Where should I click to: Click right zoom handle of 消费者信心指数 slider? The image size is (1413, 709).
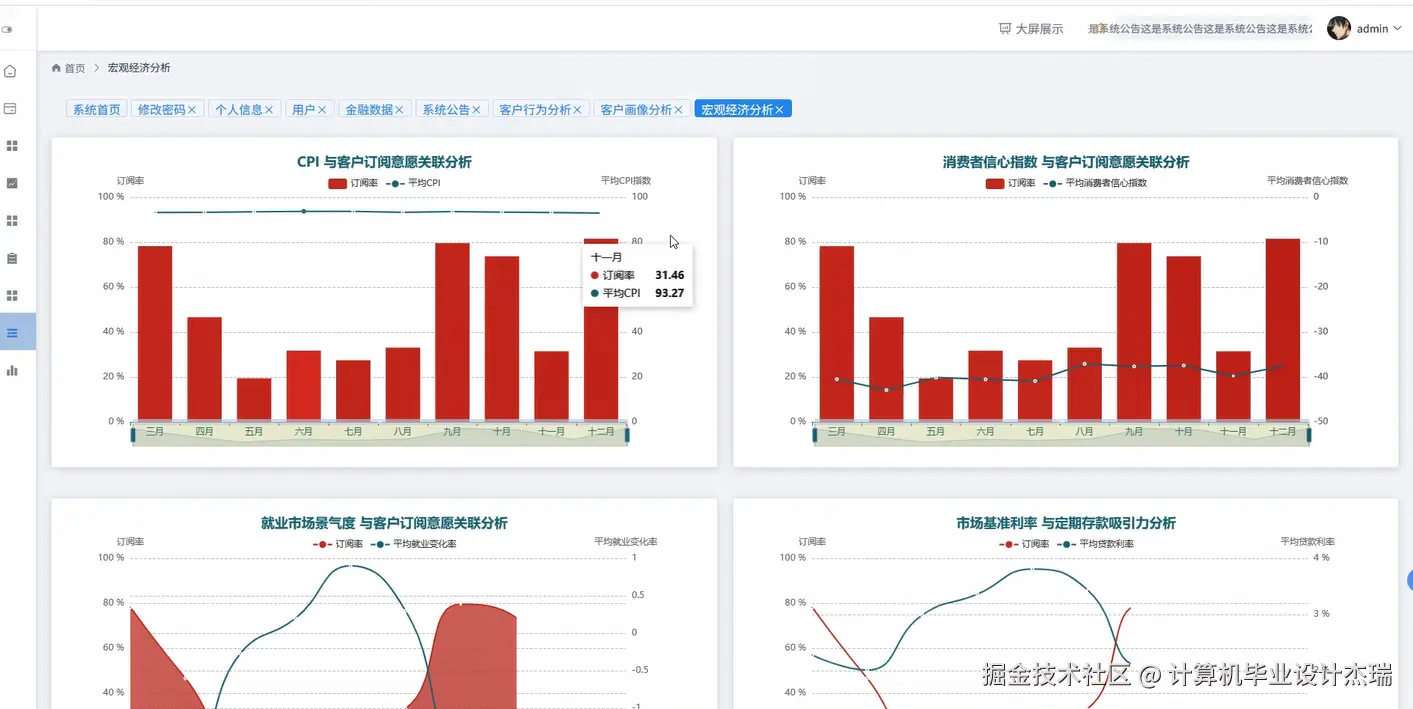(x=1309, y=433)
